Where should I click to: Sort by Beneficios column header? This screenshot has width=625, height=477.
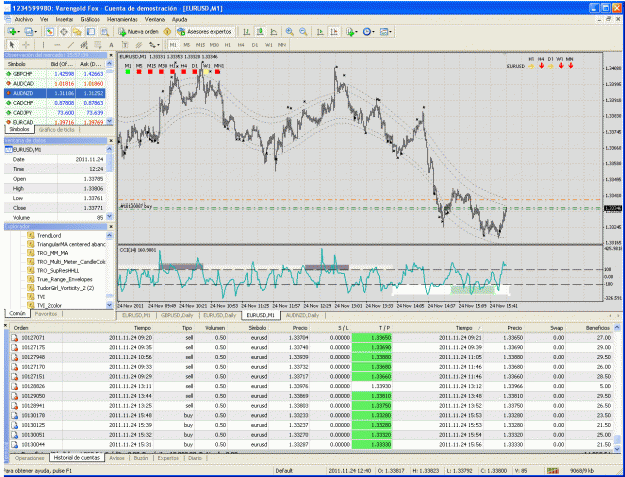click(597, 328)
